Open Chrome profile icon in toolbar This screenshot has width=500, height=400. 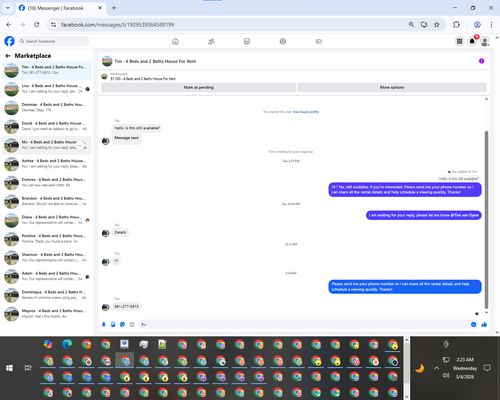point(477,25)
